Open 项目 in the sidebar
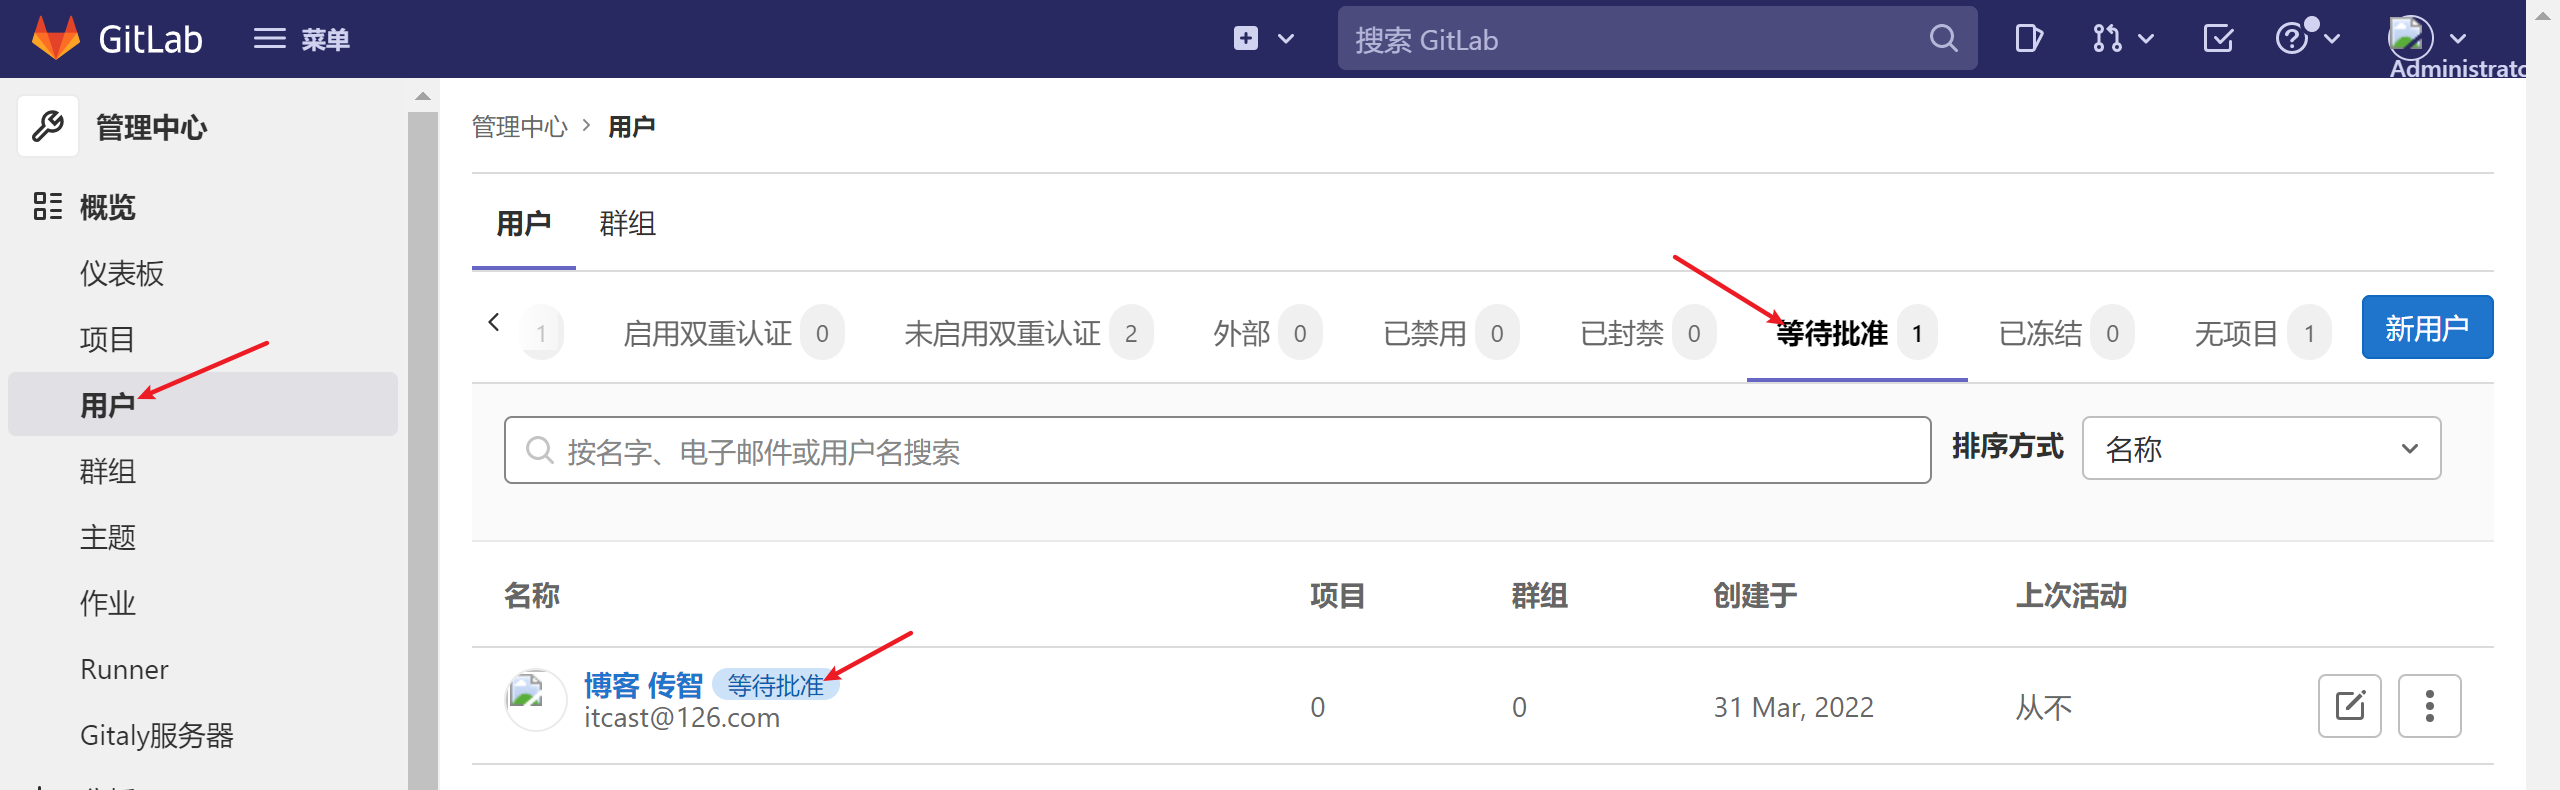The width and height of the screenshot is (2560, 790). 107,339
